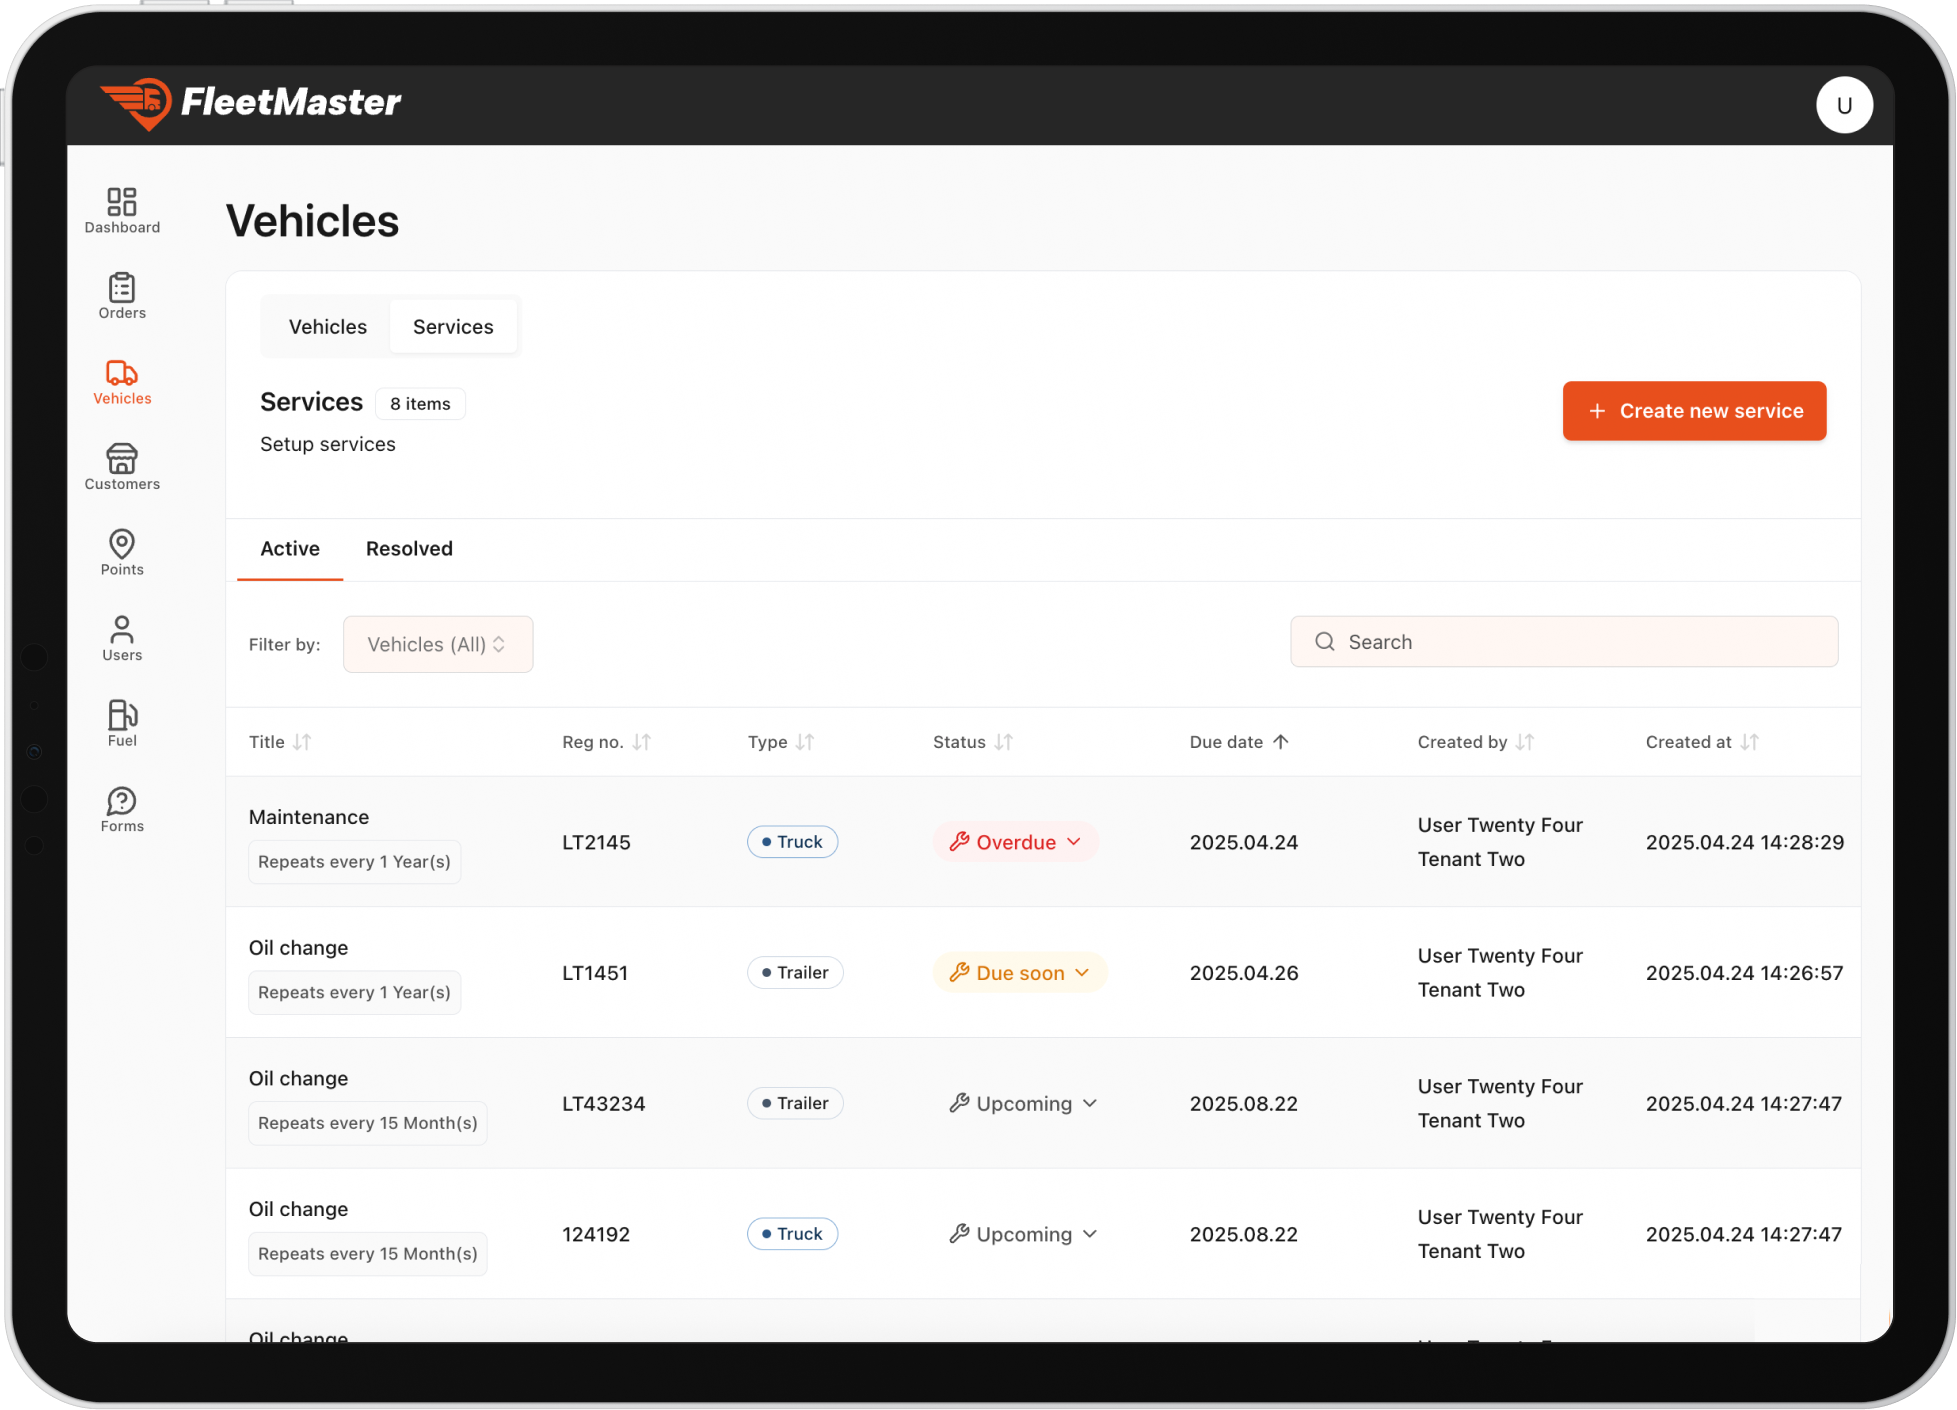Toggle Due date sort direction
Screen dimensions: 1957x1410
(1280, 742)
